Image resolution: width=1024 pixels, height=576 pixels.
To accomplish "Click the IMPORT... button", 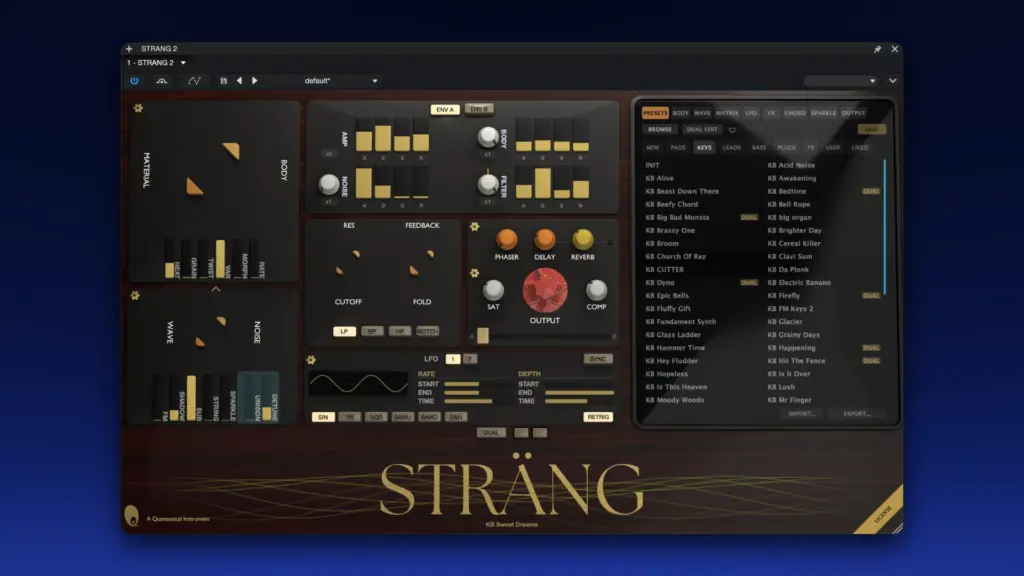I will point(802,414).
